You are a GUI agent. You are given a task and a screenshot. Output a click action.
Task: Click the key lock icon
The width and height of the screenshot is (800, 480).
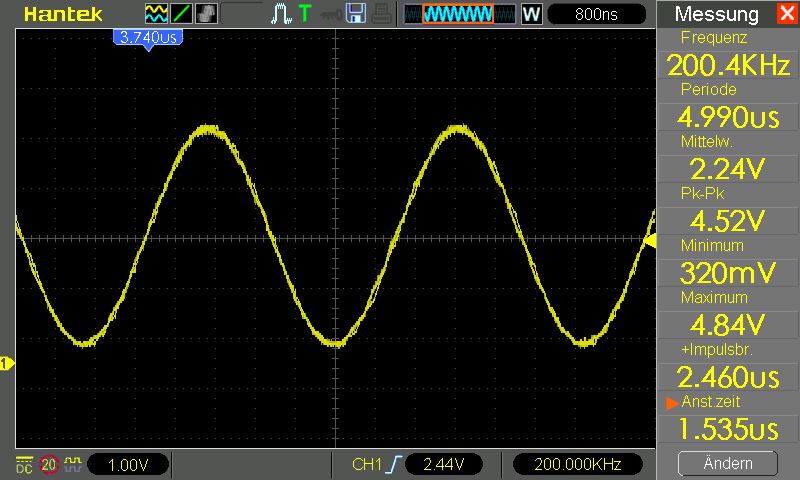tap(331, 15)
